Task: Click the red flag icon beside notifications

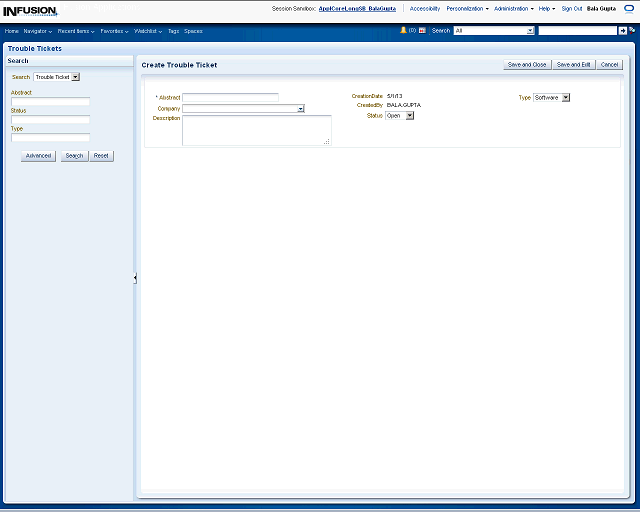Action: pos(422,31)
